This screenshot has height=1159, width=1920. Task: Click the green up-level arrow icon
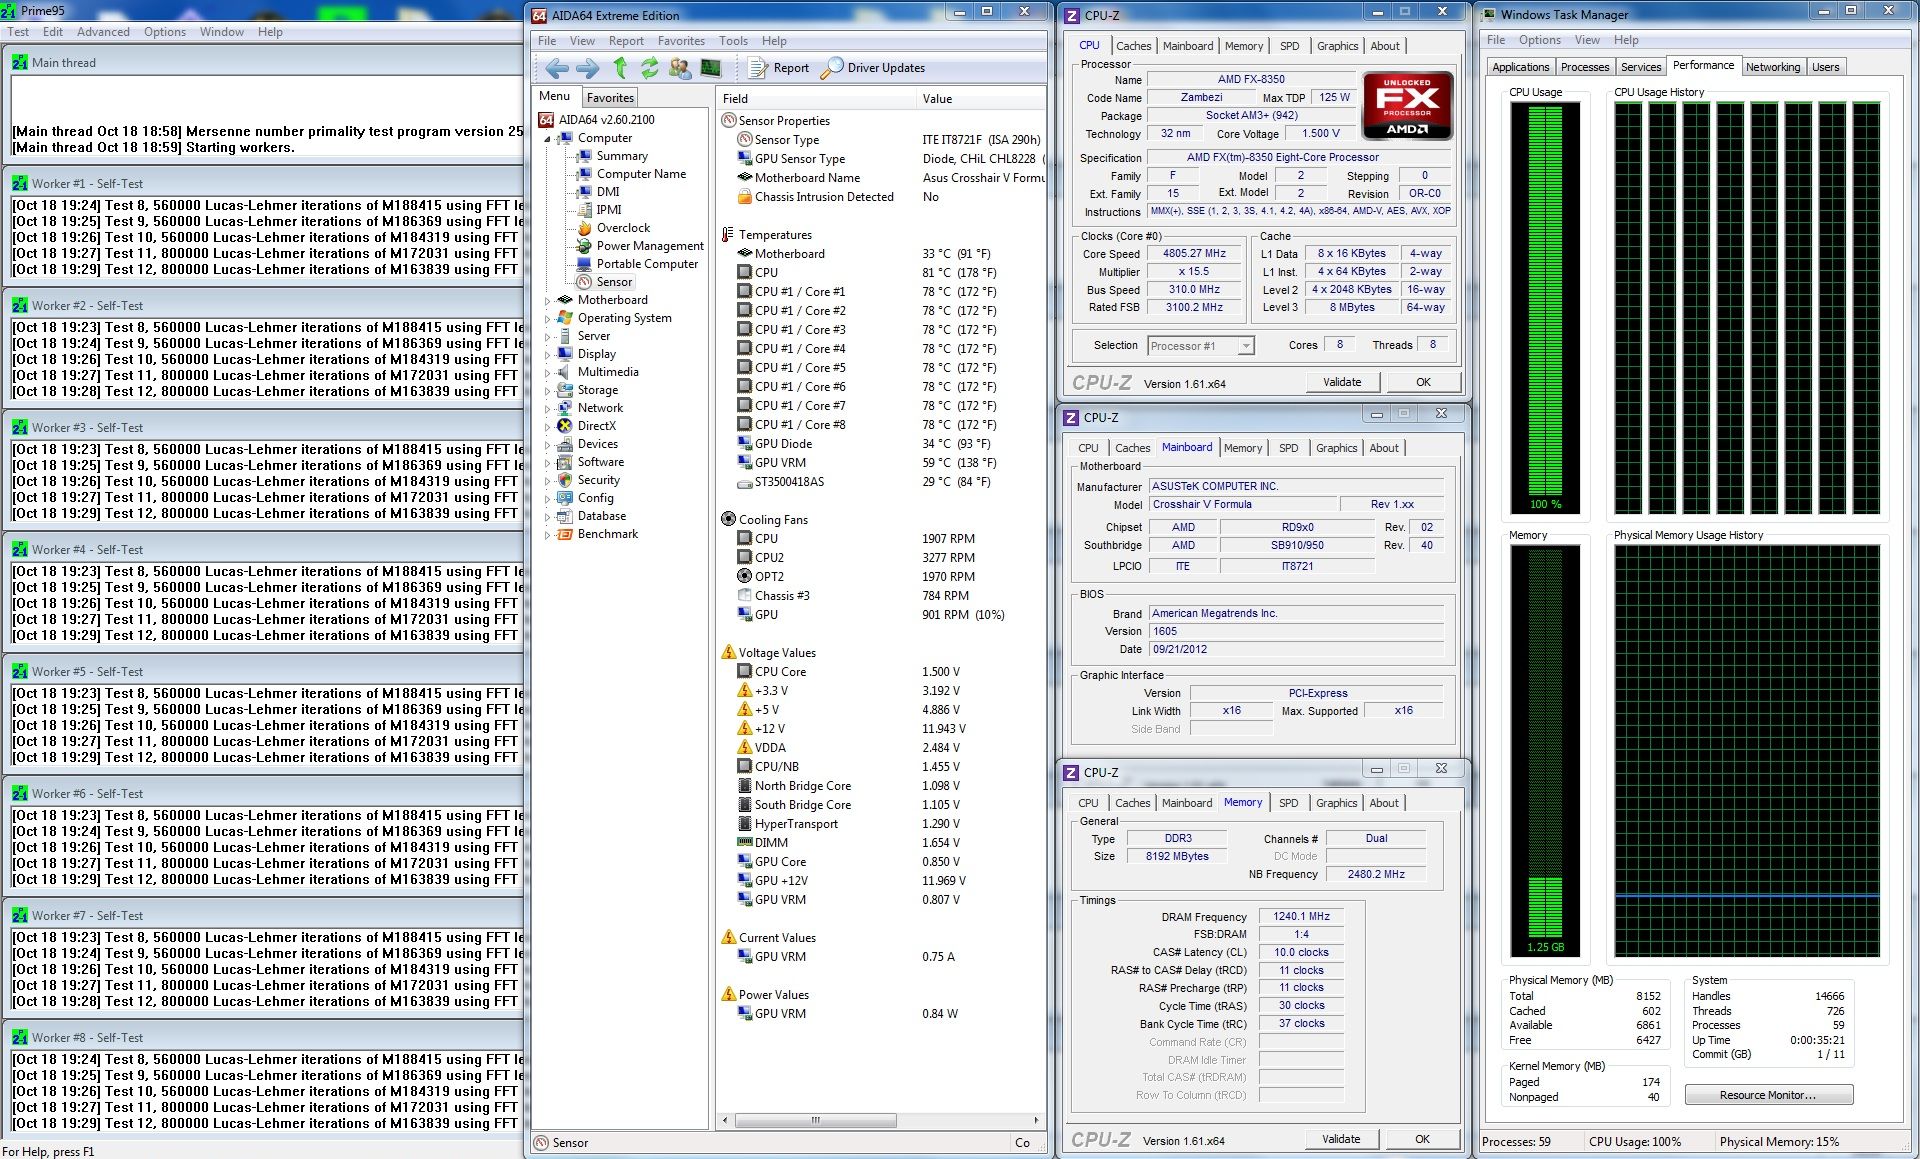click(620, 68)
